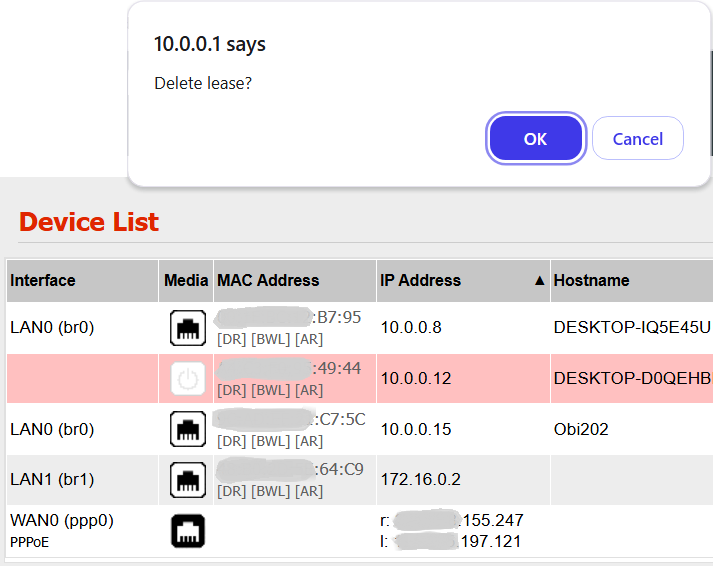Click MAC address ending :49:44
This screenshot has width=713, height=566.
tap(289, 368)
